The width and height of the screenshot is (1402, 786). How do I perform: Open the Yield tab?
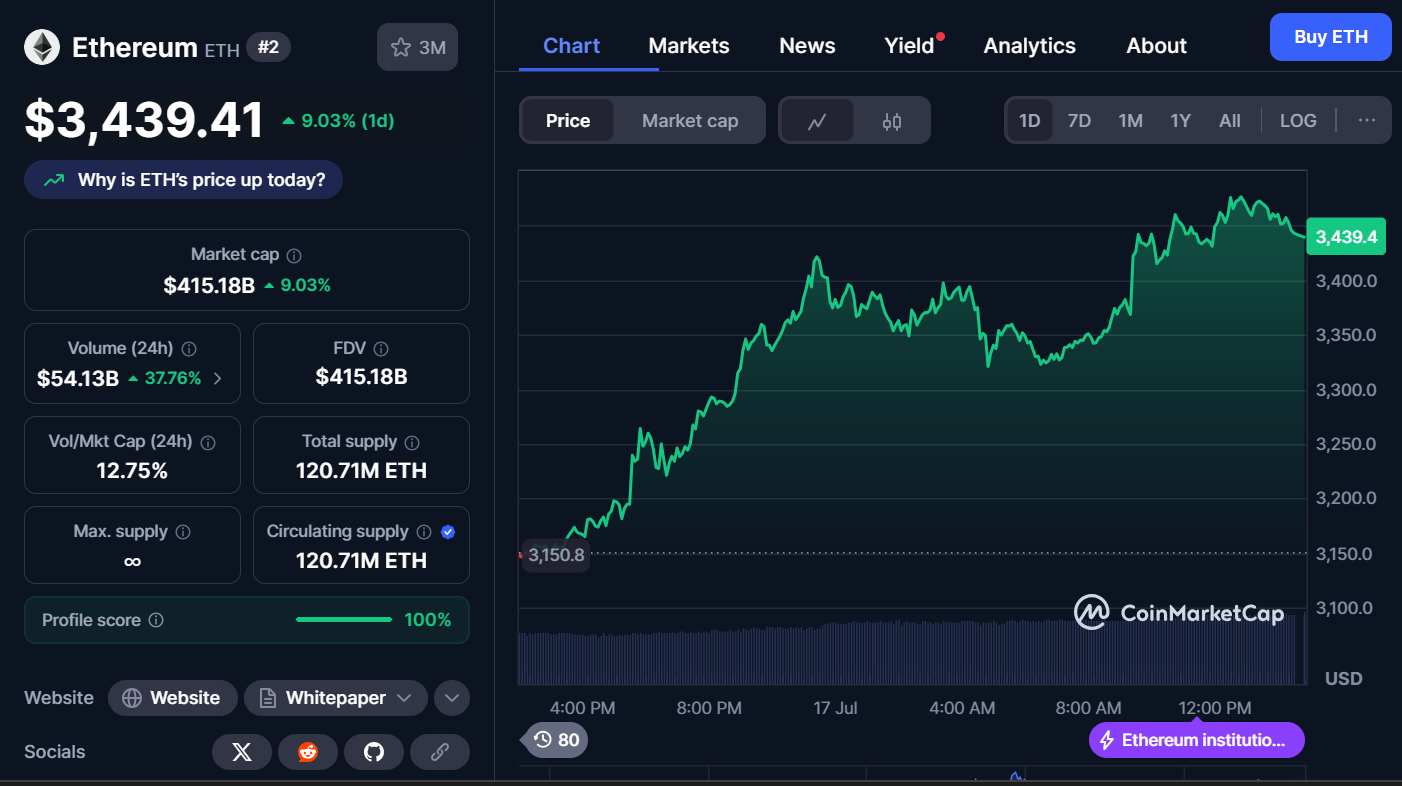click(x=909, y=46)
